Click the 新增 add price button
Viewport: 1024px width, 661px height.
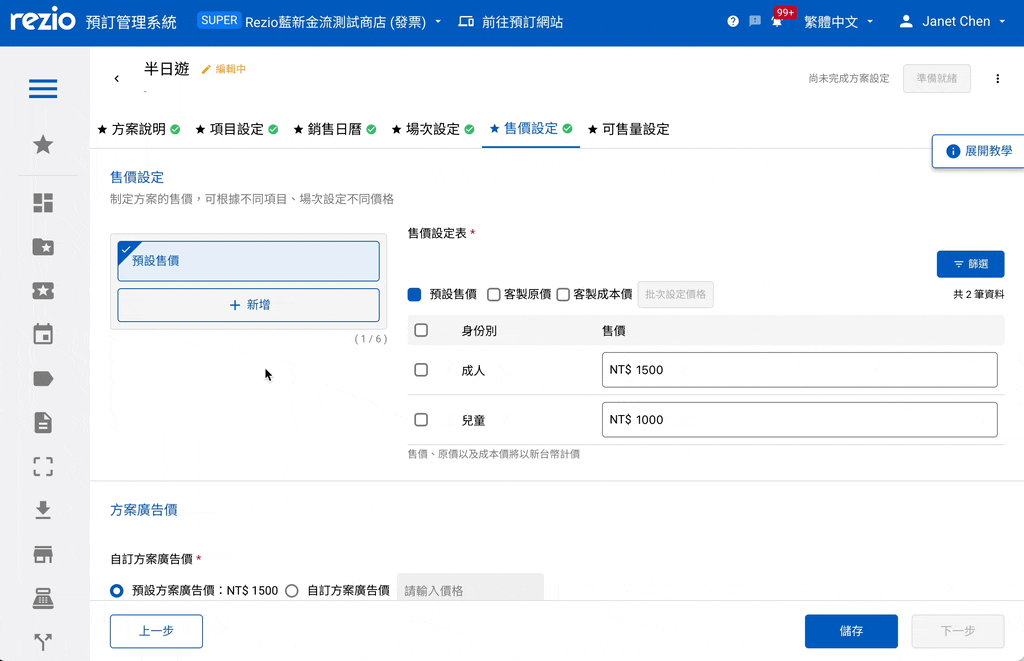click(248, 305)
